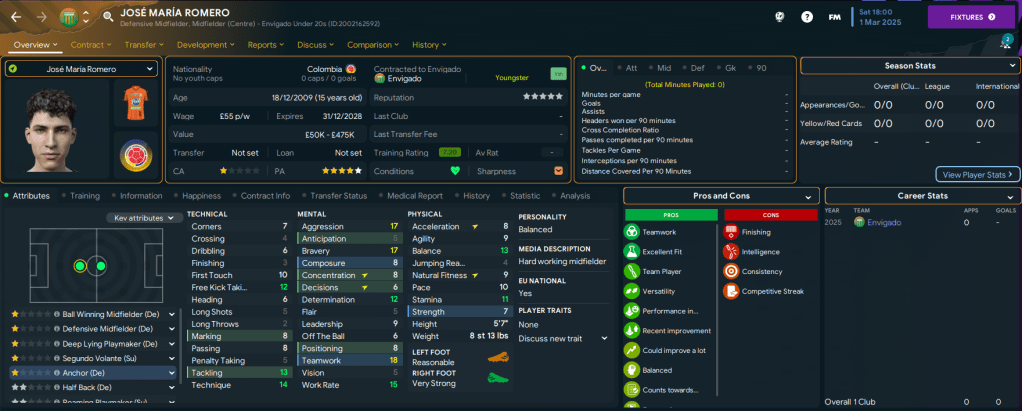Expand the Discuss new trait dropdown
The image size is (1022, 411).
pyautogui.click(x=563, y=338)
